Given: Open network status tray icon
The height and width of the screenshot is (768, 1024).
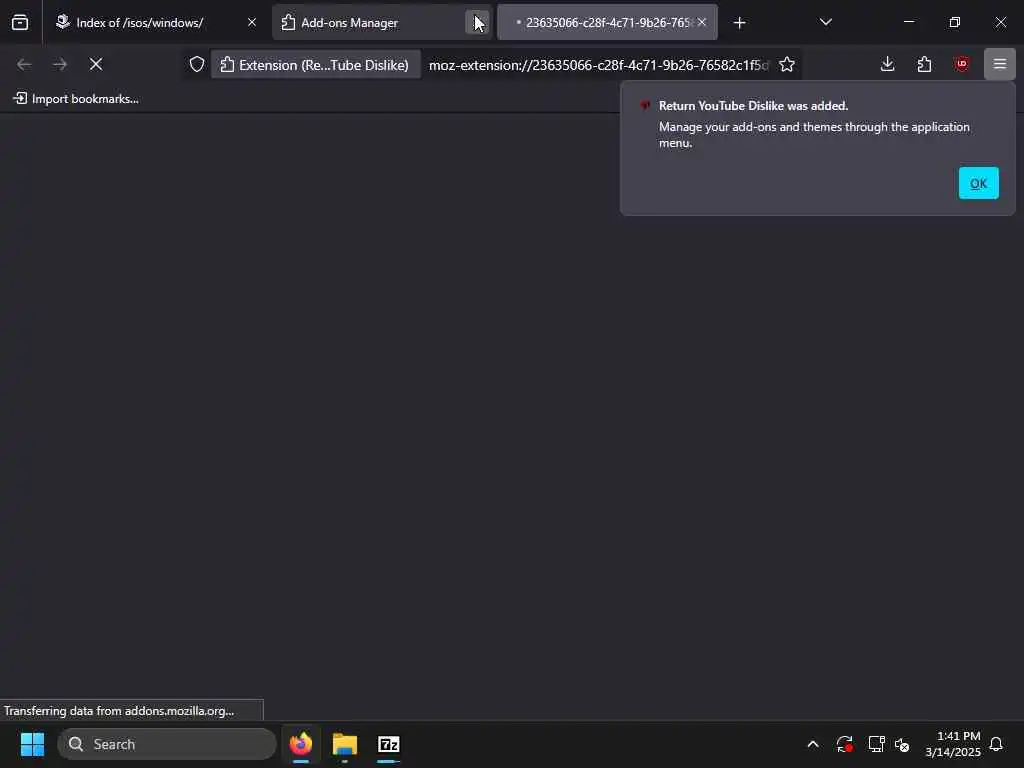Looking at the screenshot, I should 876,744.
